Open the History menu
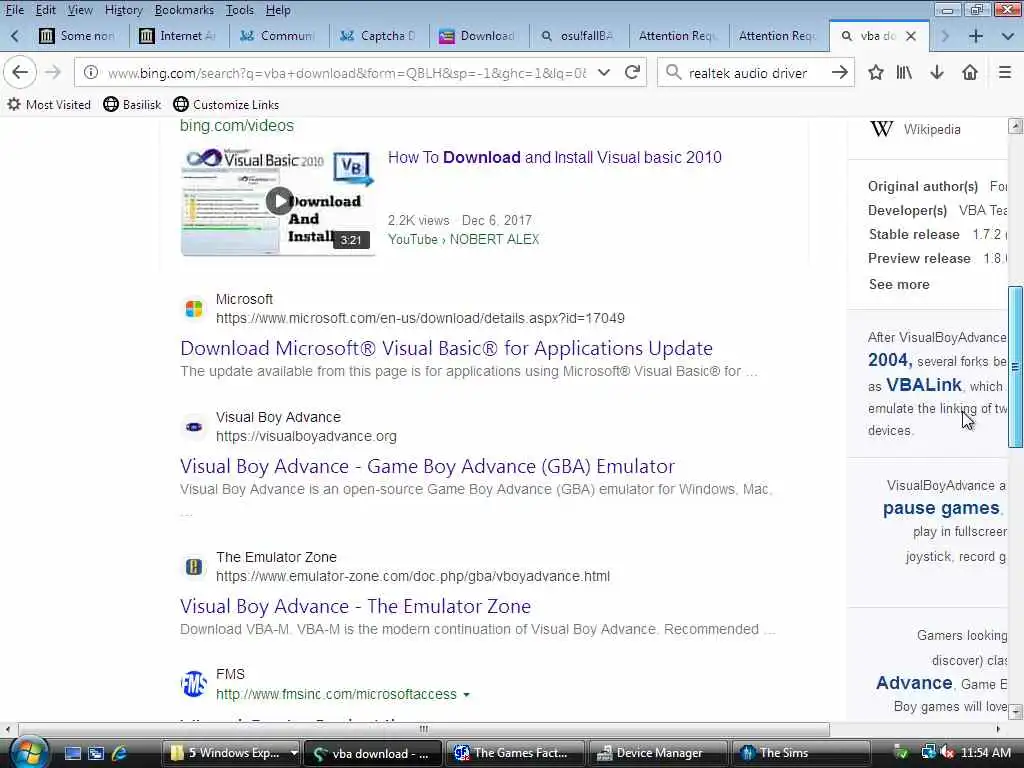Image resolution: width=1024 pixels, height=768 pixels. [123, 10]
